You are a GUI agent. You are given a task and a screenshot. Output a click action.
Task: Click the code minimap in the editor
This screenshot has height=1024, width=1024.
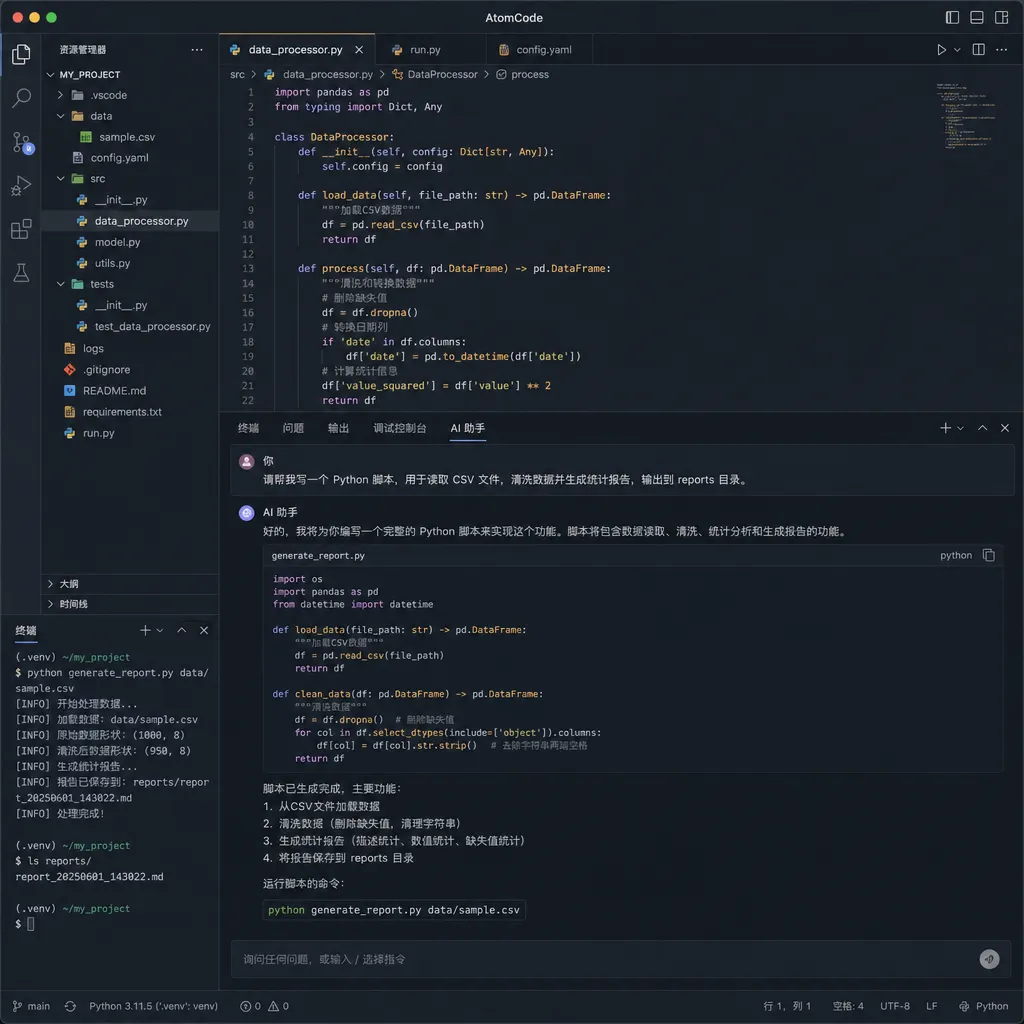pos(965,116)
